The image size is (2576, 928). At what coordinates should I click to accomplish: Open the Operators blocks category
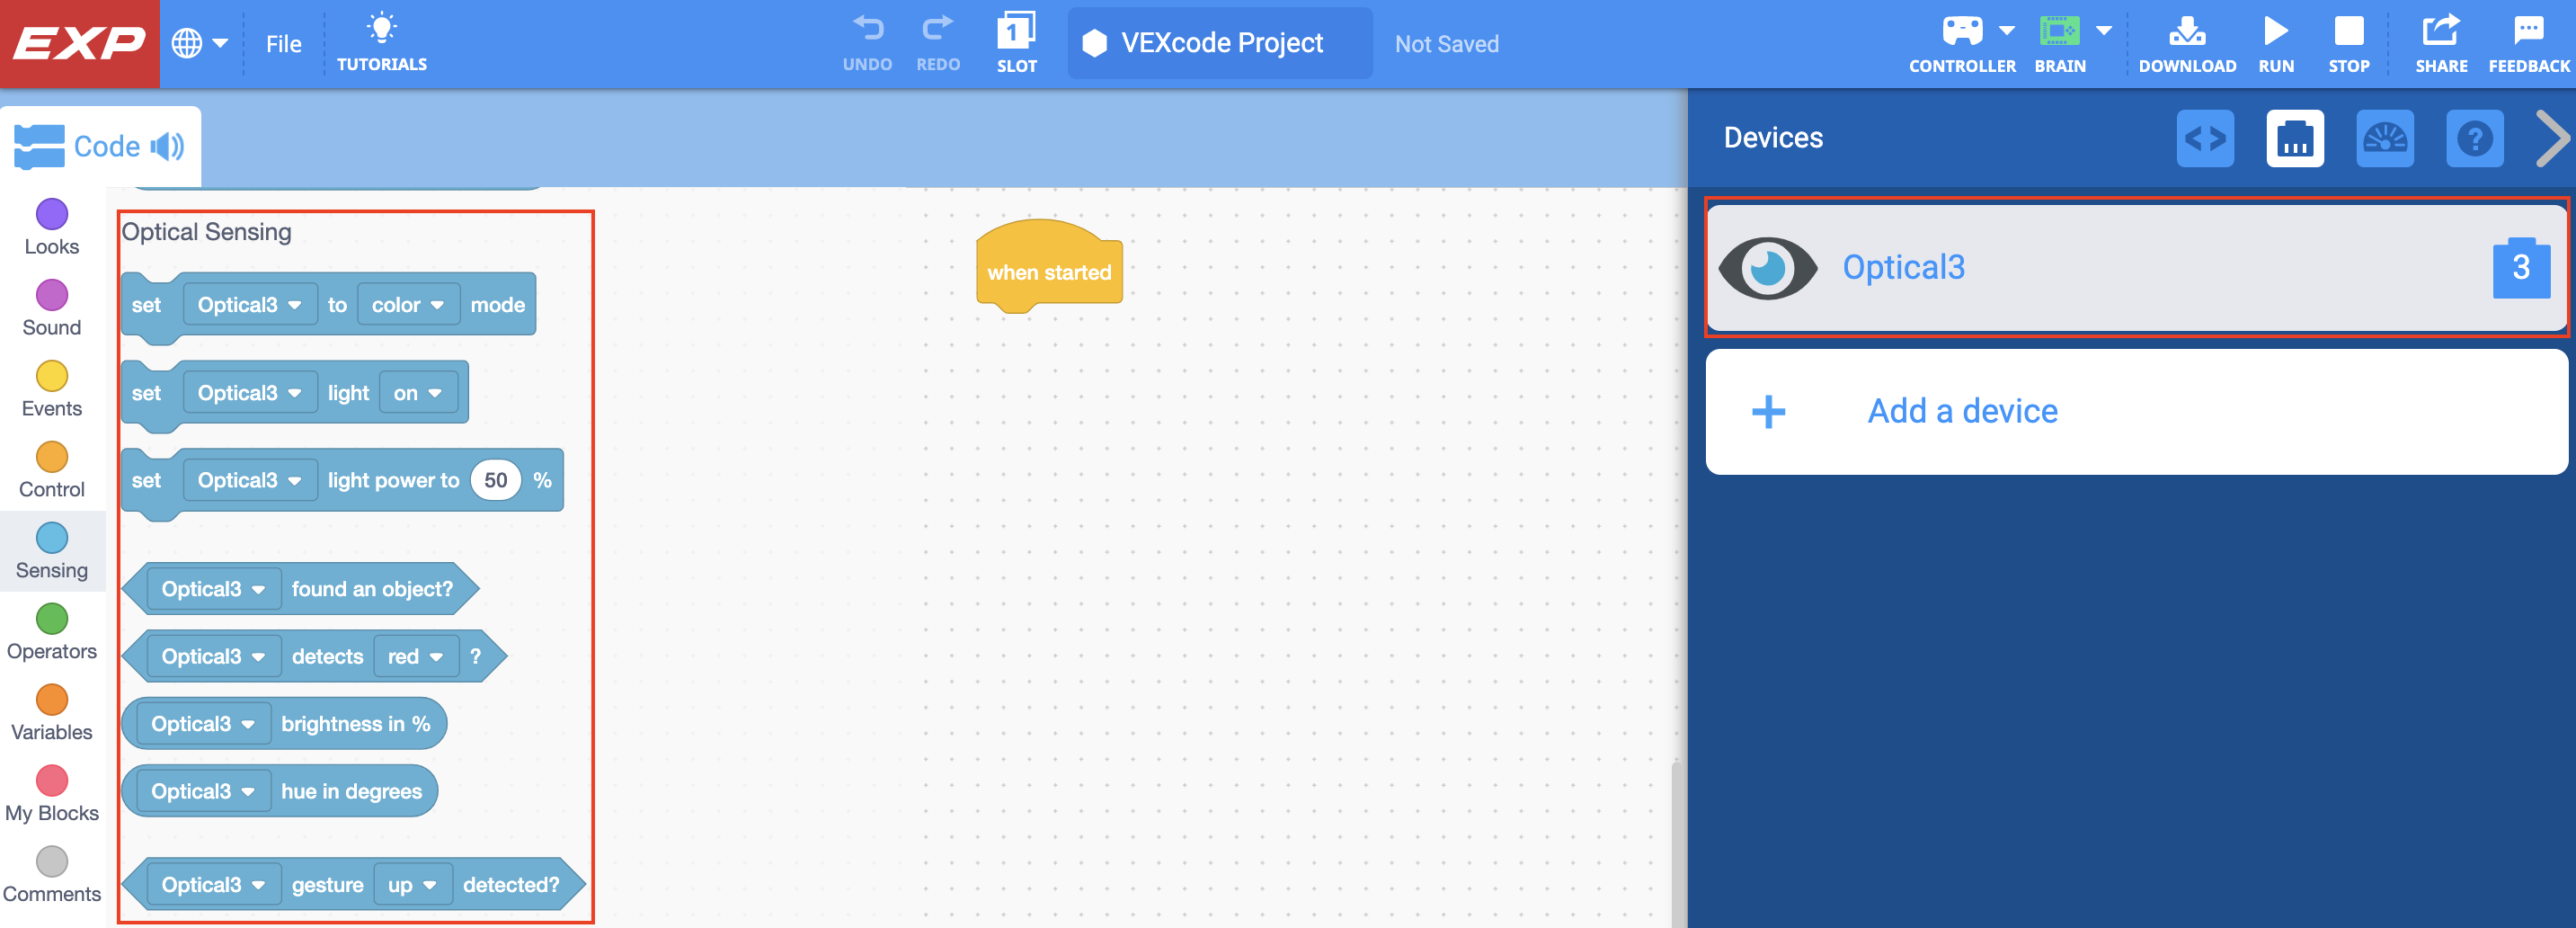[x=51, y=632]
